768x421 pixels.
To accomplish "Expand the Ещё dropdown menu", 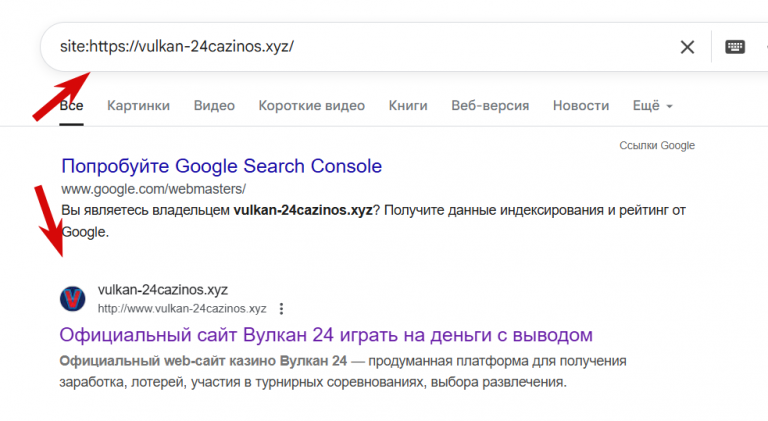I will point(652,106).
